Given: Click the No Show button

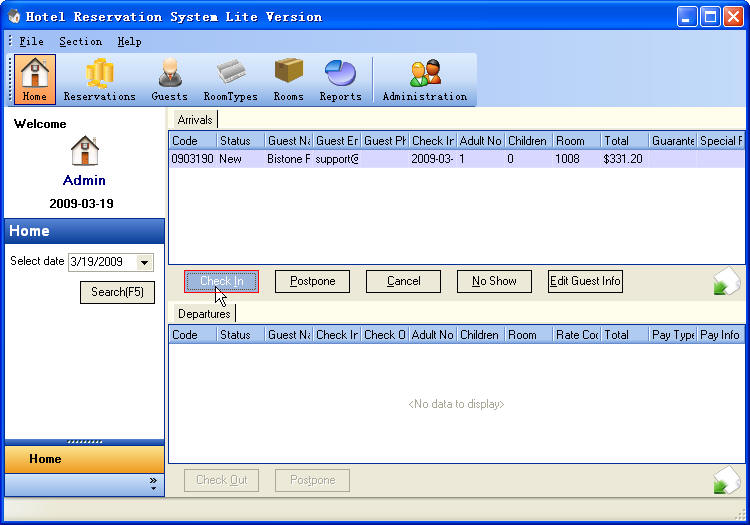Looking at the screenshot, I should (x=494, y=281).
